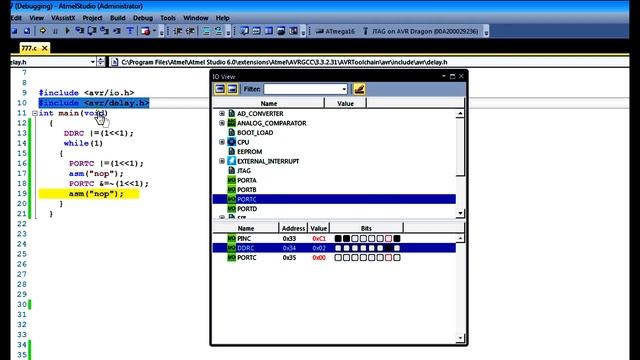Click the first view-mode icon in IO View

(x=220, y=89)
